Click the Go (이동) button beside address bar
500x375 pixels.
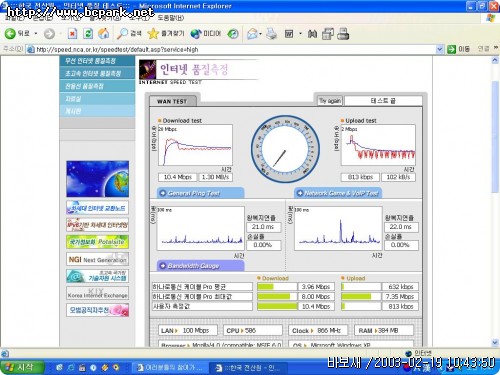pyautogui.click(x=459, y=49)
